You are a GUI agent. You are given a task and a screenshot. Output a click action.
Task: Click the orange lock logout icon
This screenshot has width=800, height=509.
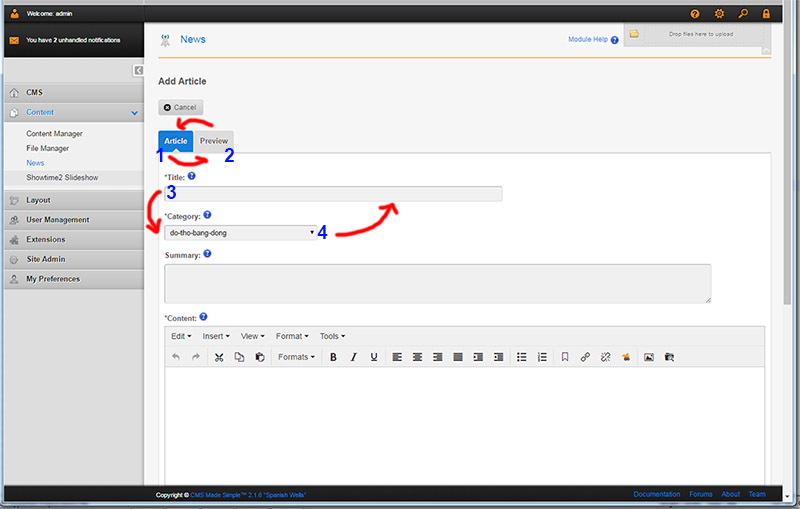coord(766,14)
